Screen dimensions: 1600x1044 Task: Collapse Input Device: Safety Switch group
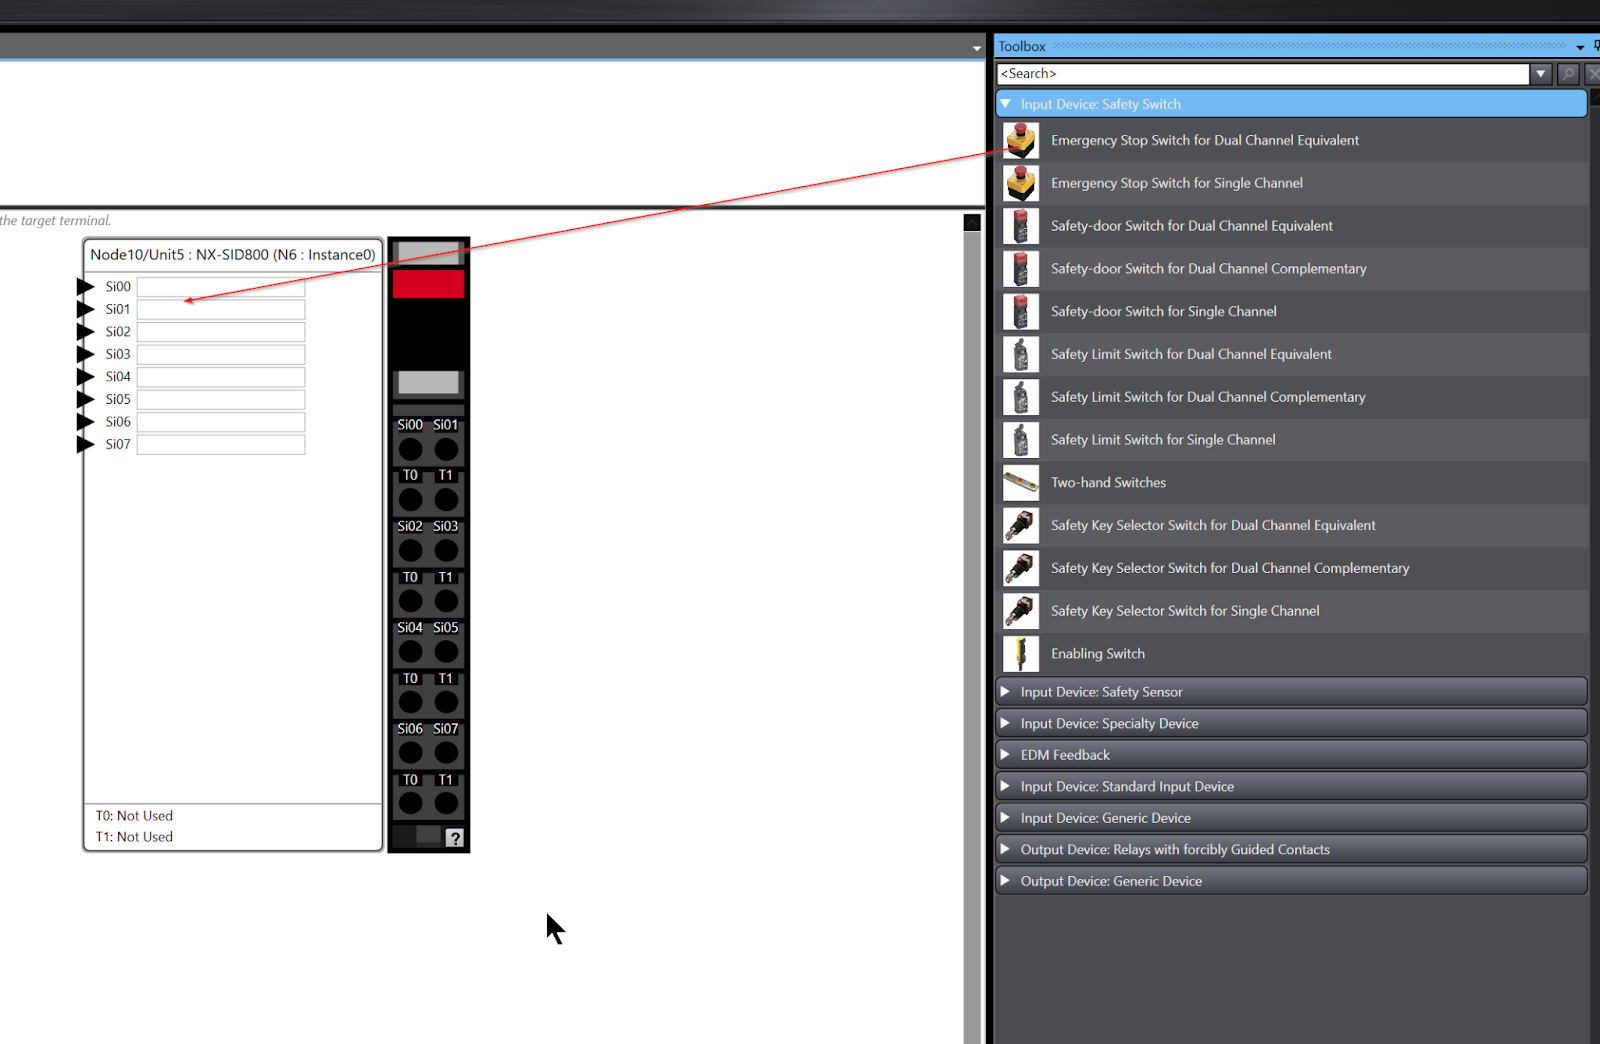[x=1006, y=104]
